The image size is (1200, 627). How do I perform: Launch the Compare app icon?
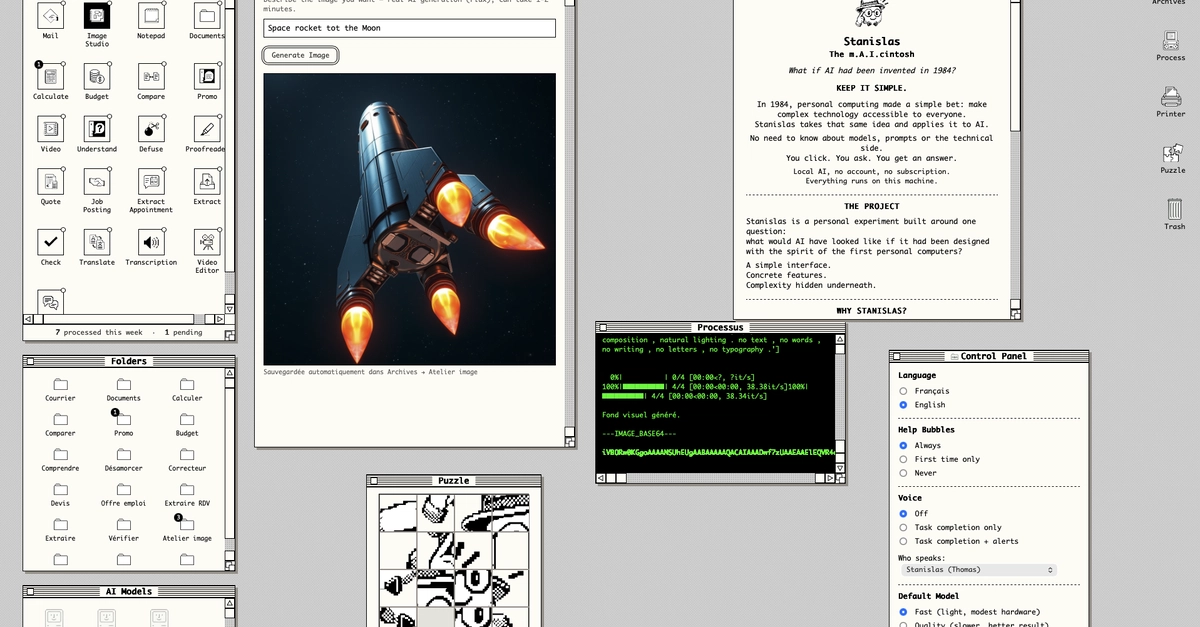[151, 76]
